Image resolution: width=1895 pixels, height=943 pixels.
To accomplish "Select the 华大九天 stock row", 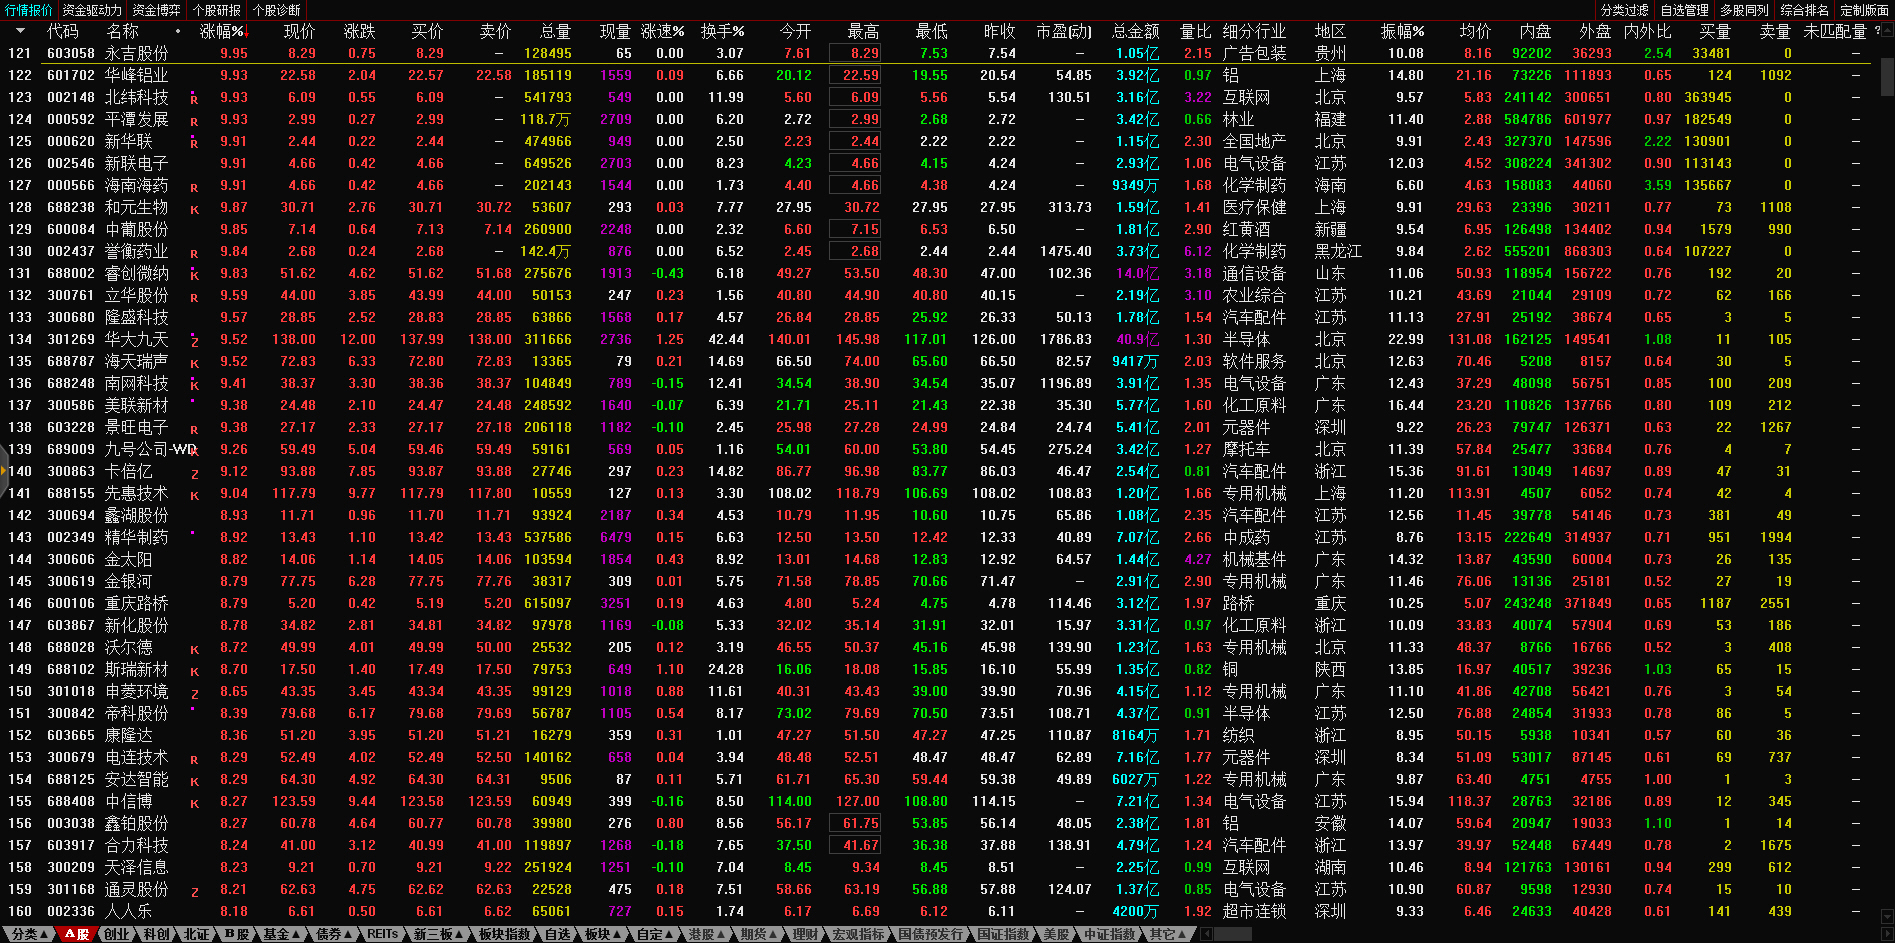I will coord(136,339).
